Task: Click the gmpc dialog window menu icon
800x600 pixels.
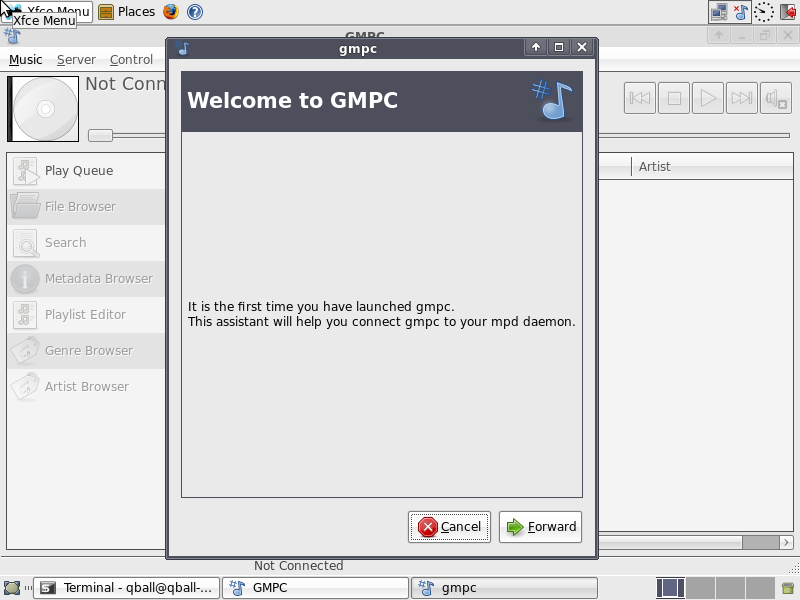Action: point(183,48)
